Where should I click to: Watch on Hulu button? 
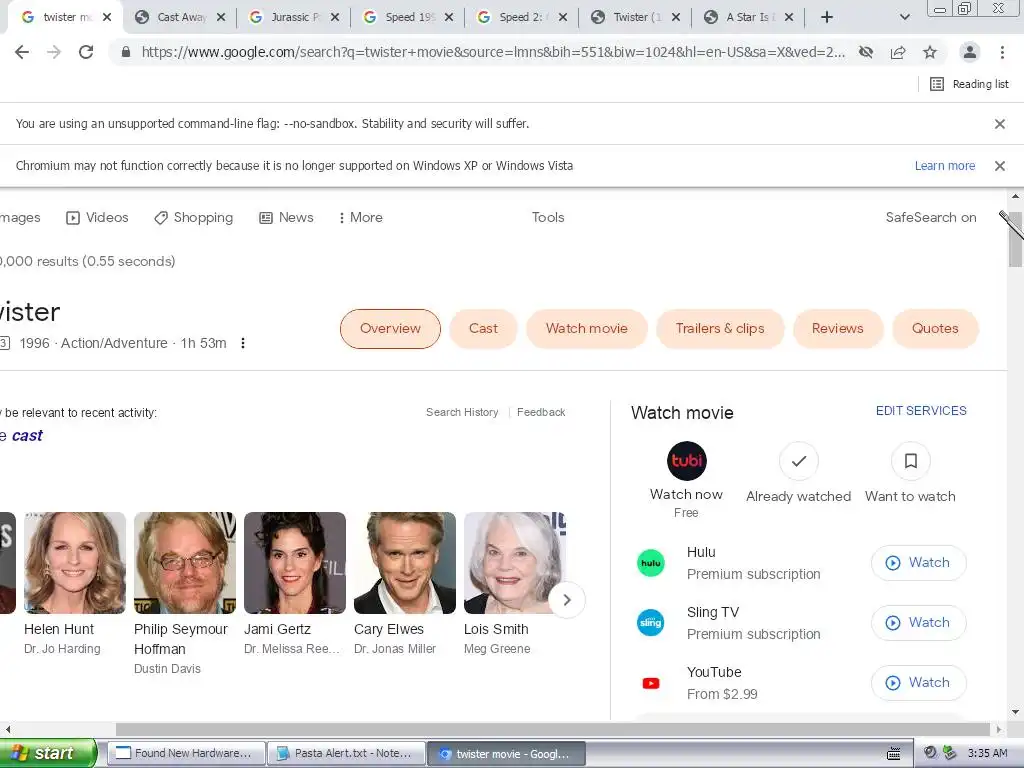tap(918, 563)
